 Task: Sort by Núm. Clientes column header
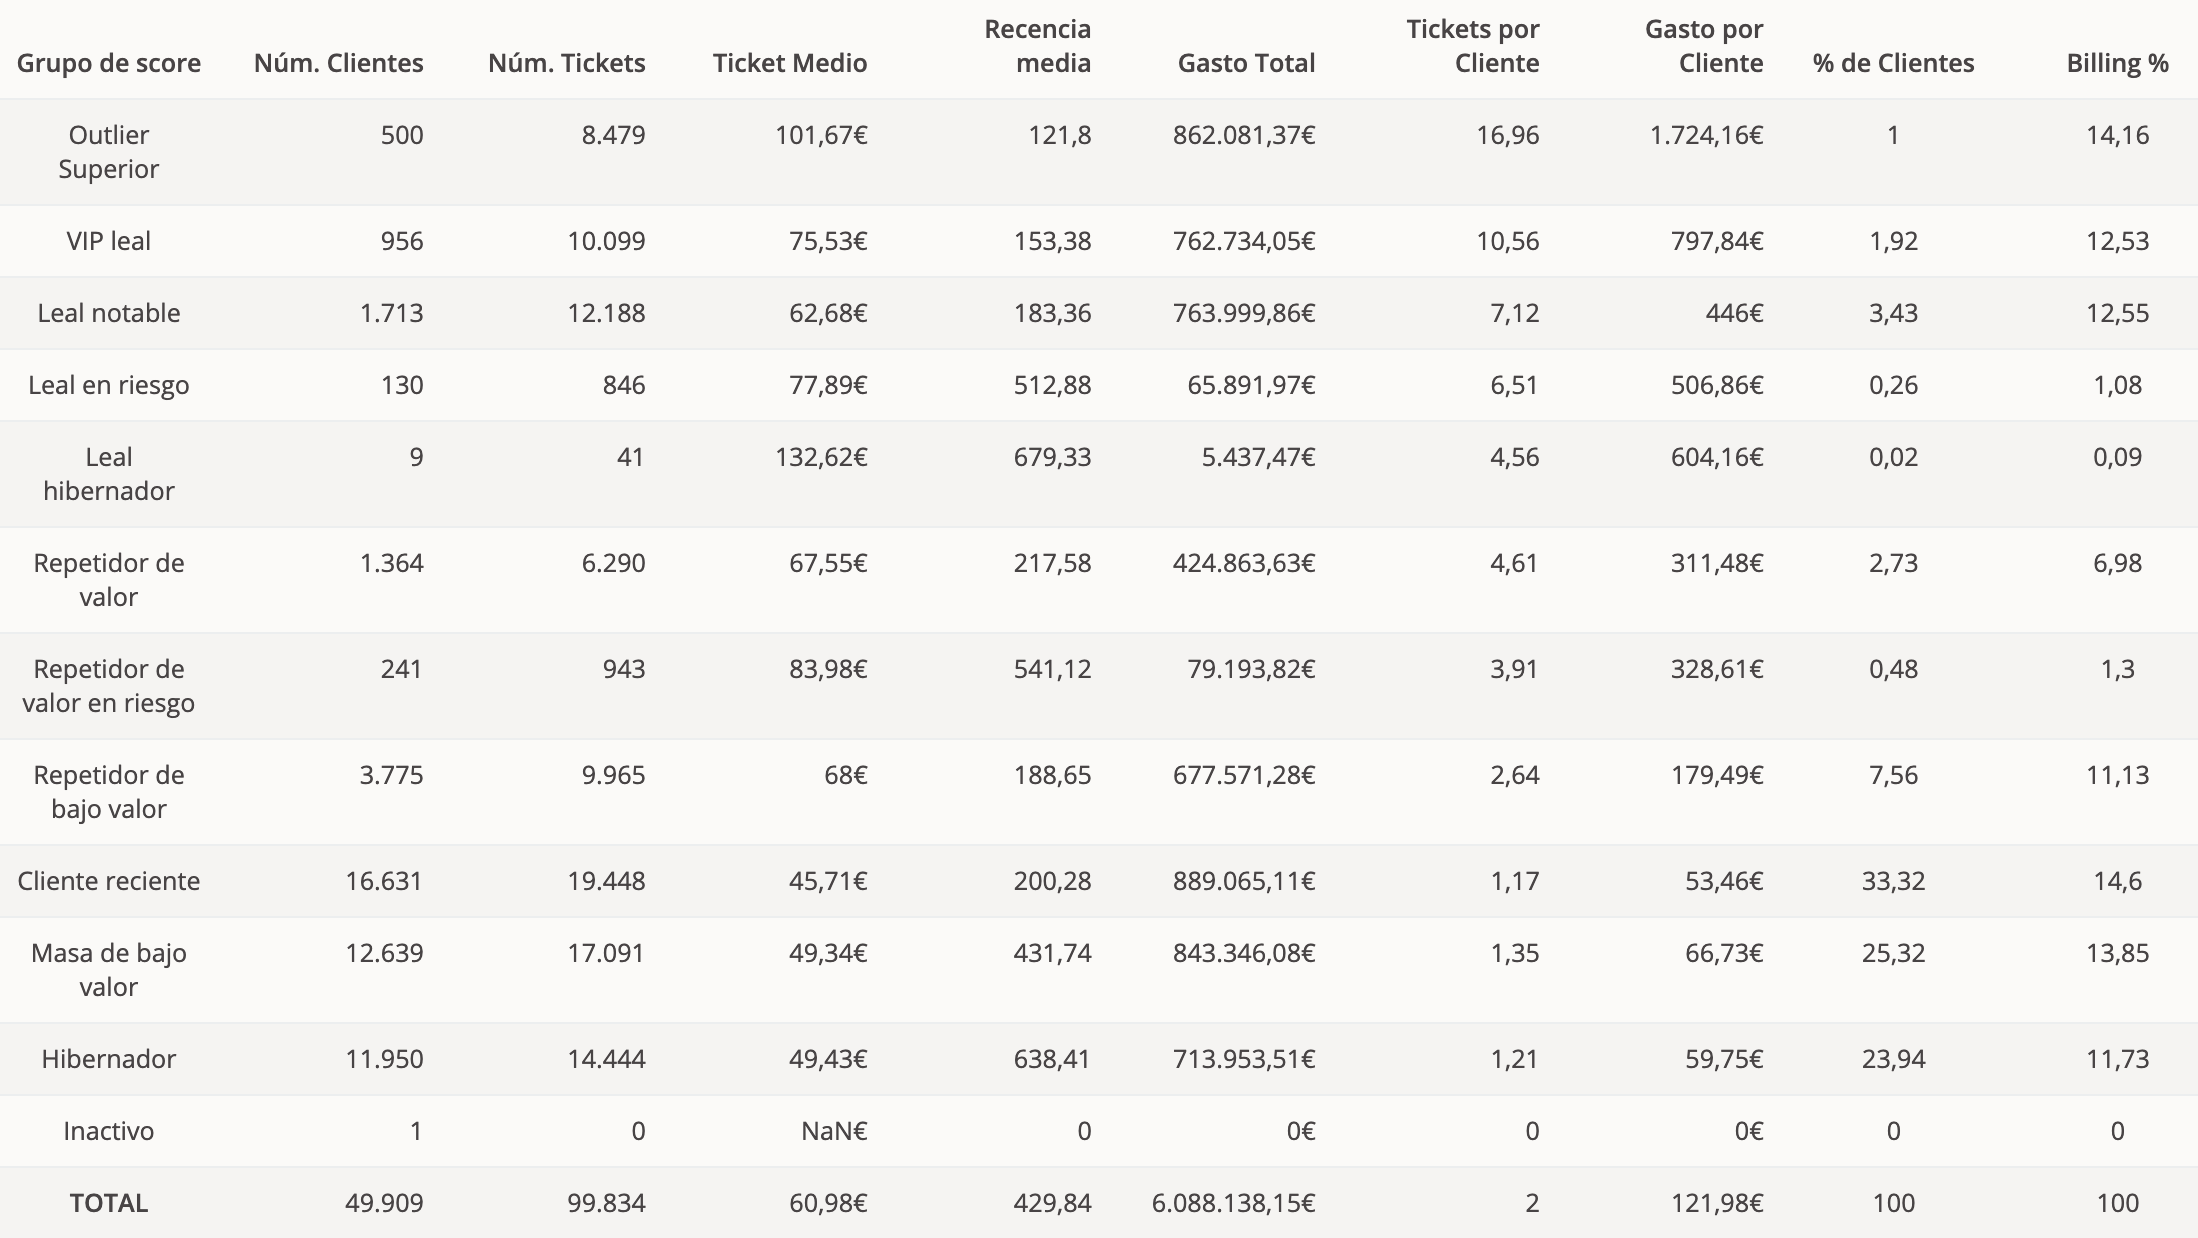click(x=338, y=63)
